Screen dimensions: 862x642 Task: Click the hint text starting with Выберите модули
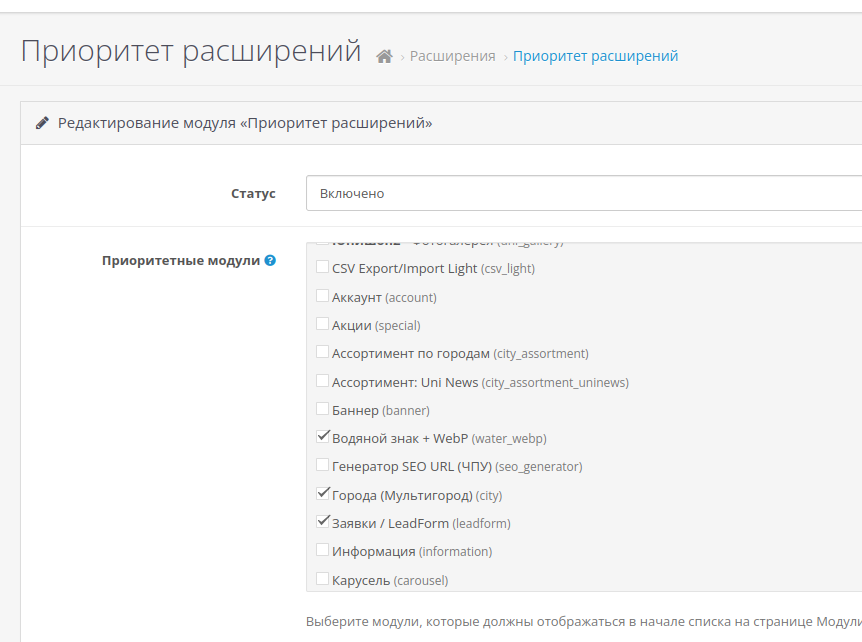click(x=584, y=622)
